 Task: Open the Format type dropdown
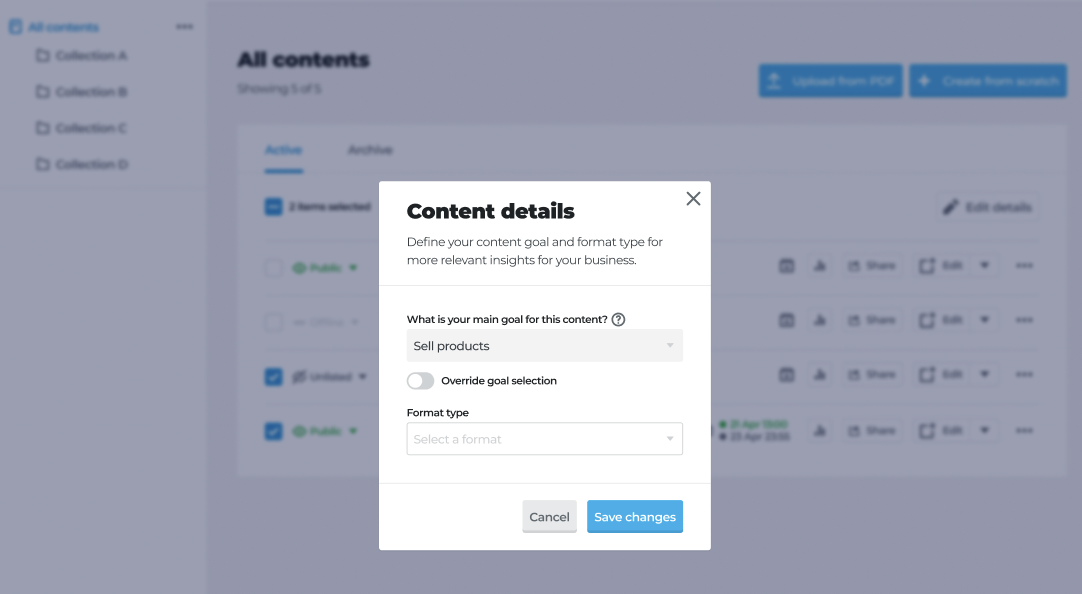(544, 439)
